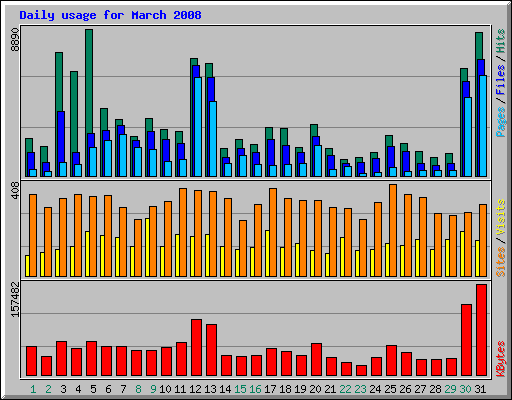Click the red KBytes bar for day 30
This screenshot has height=400, width=512.
pos(466,340)
